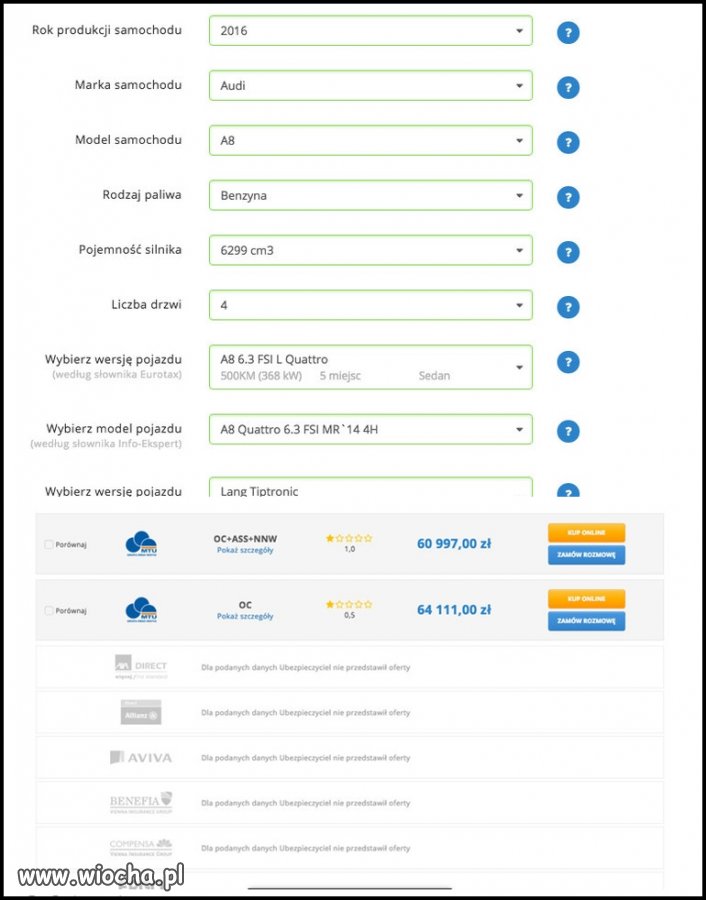Click the price 60 997,00 zł

454,543
